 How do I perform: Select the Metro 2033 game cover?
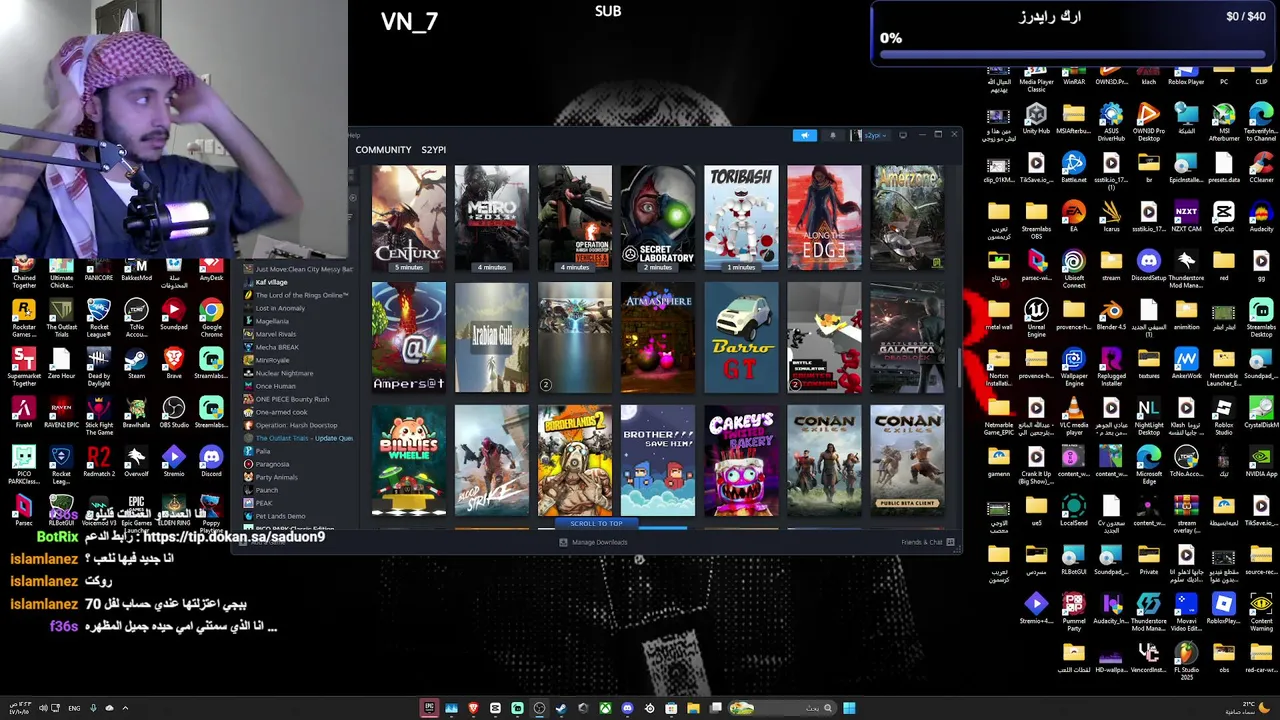(x=492, y=218)
